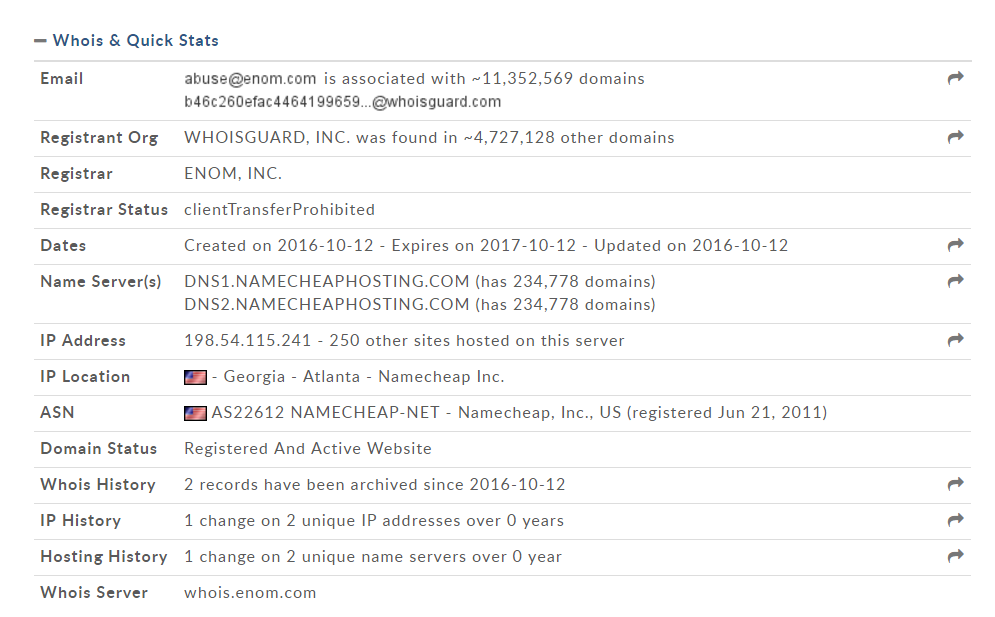This screenshot has width=995, height=617.
Task: Click the arrow icon beside Dates
Action: 955,245
